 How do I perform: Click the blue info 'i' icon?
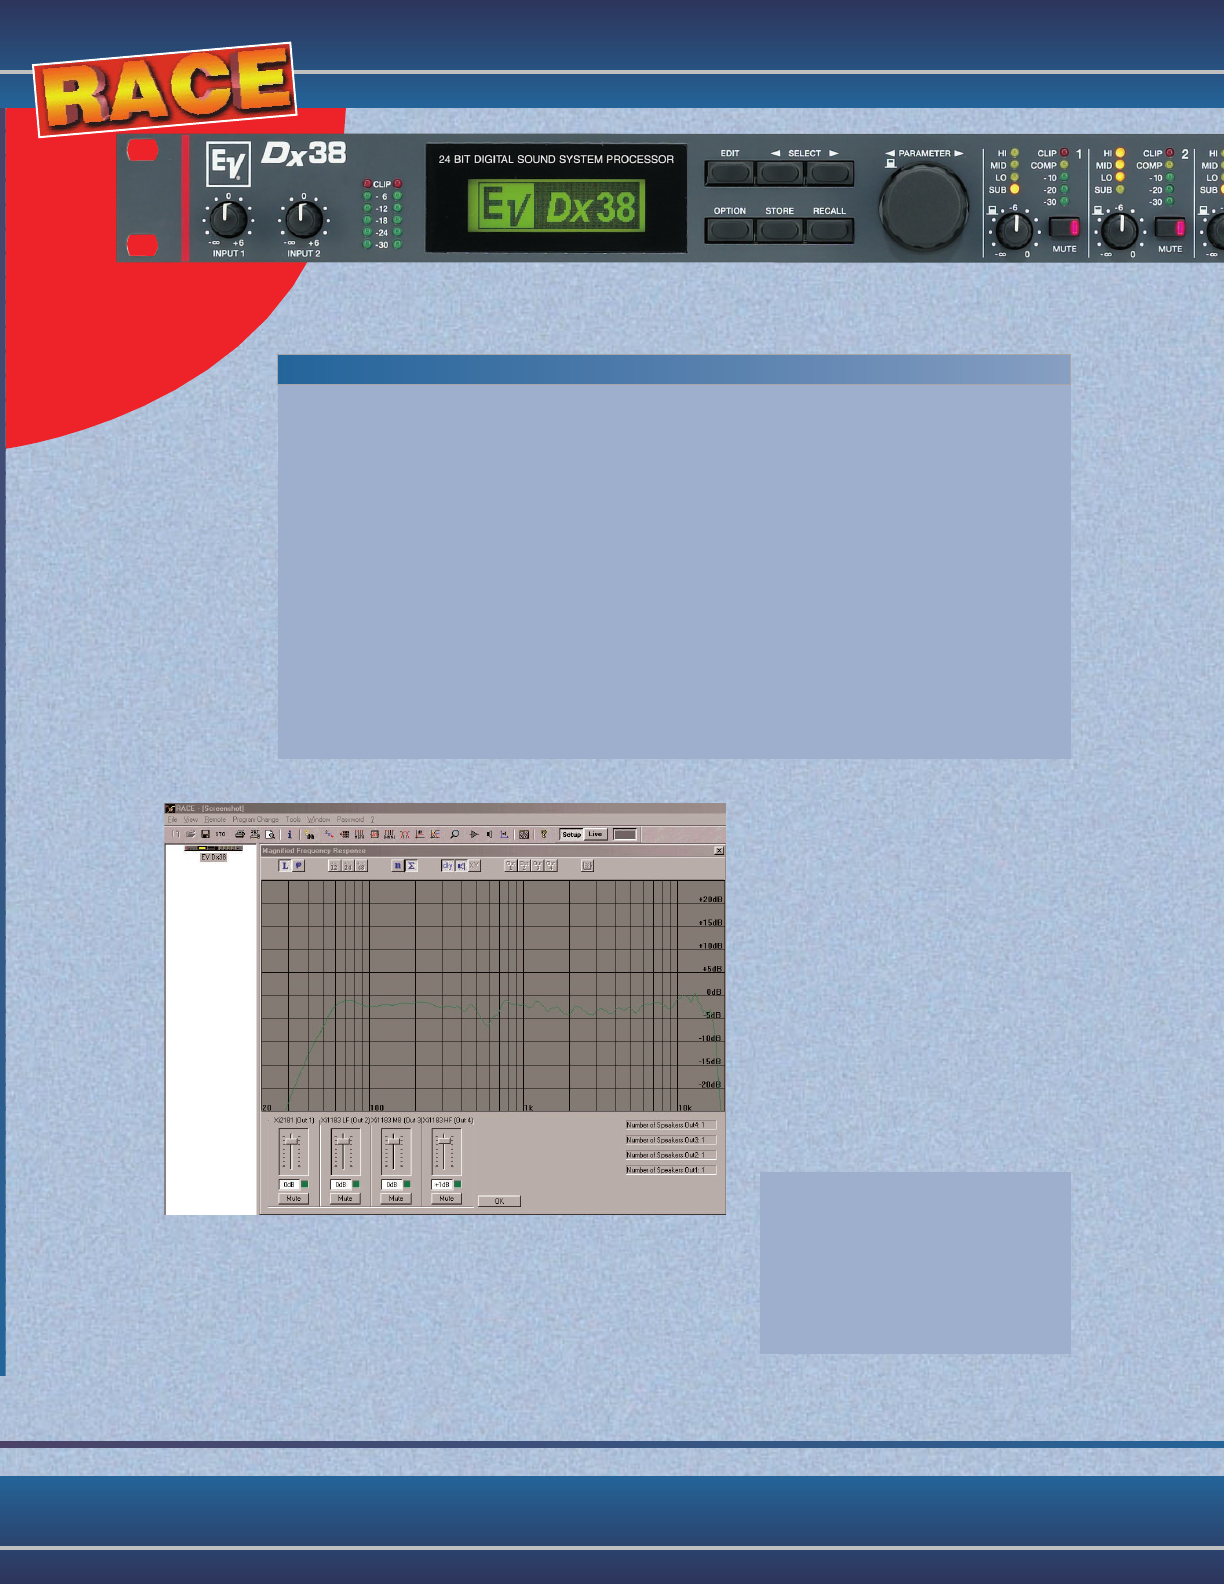click(289, 834)
